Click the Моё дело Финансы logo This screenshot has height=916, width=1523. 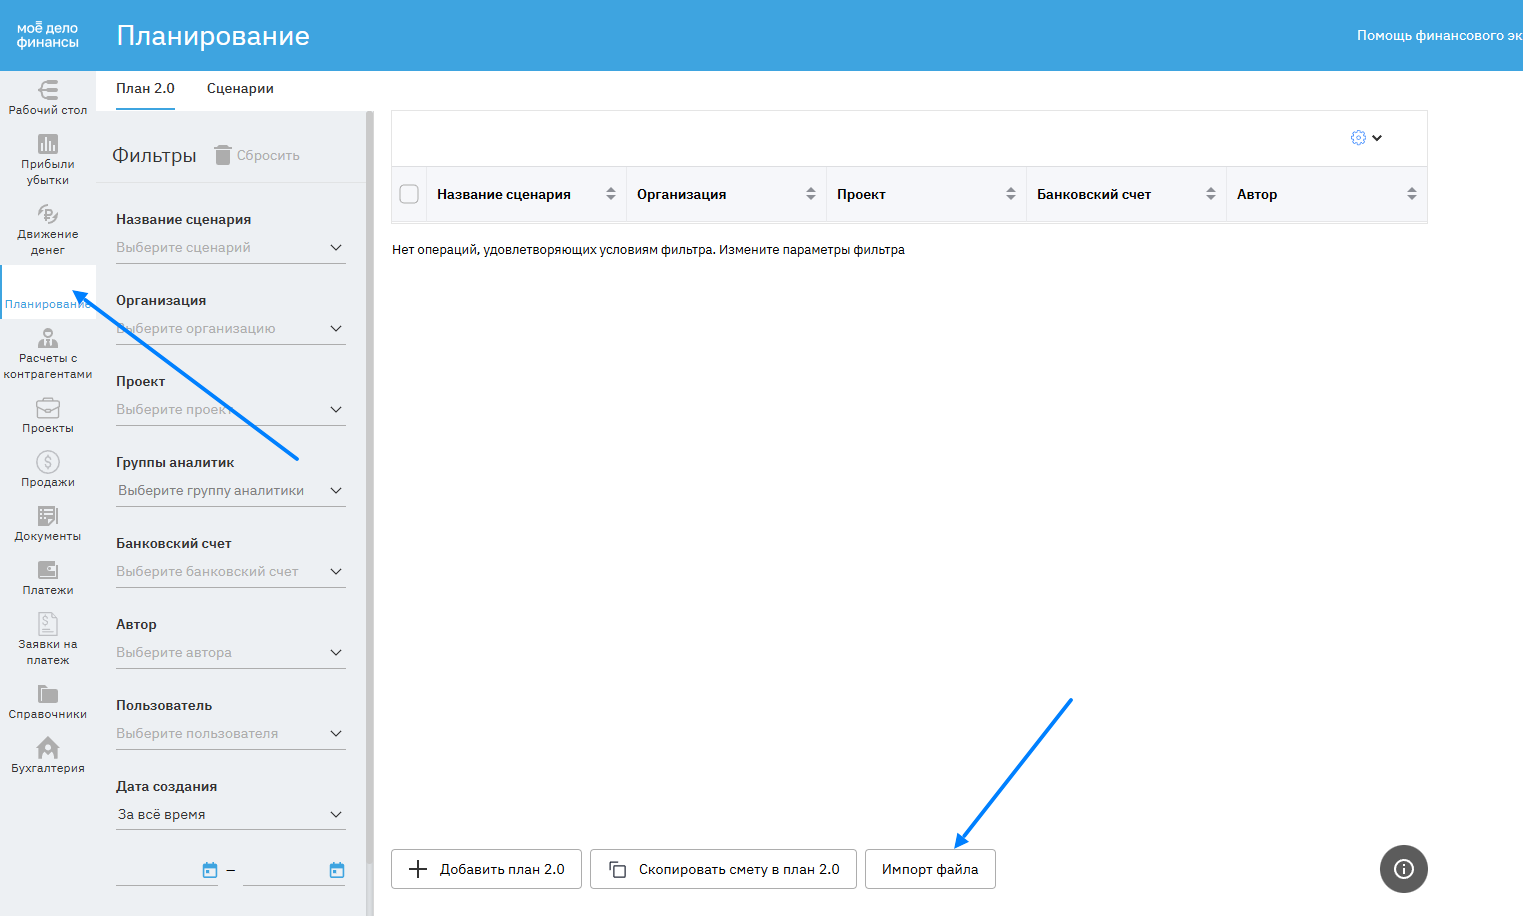(48, 35)
